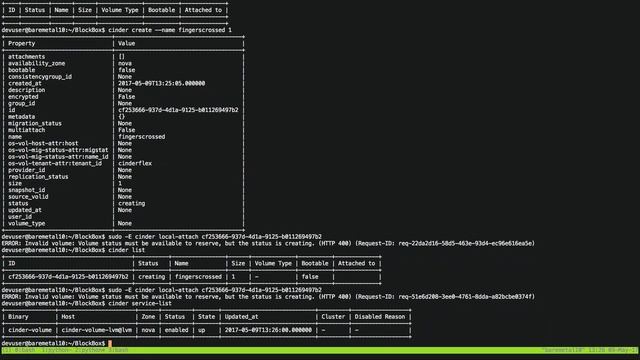Select false in the cinder list Bootable column

[310, 277]
